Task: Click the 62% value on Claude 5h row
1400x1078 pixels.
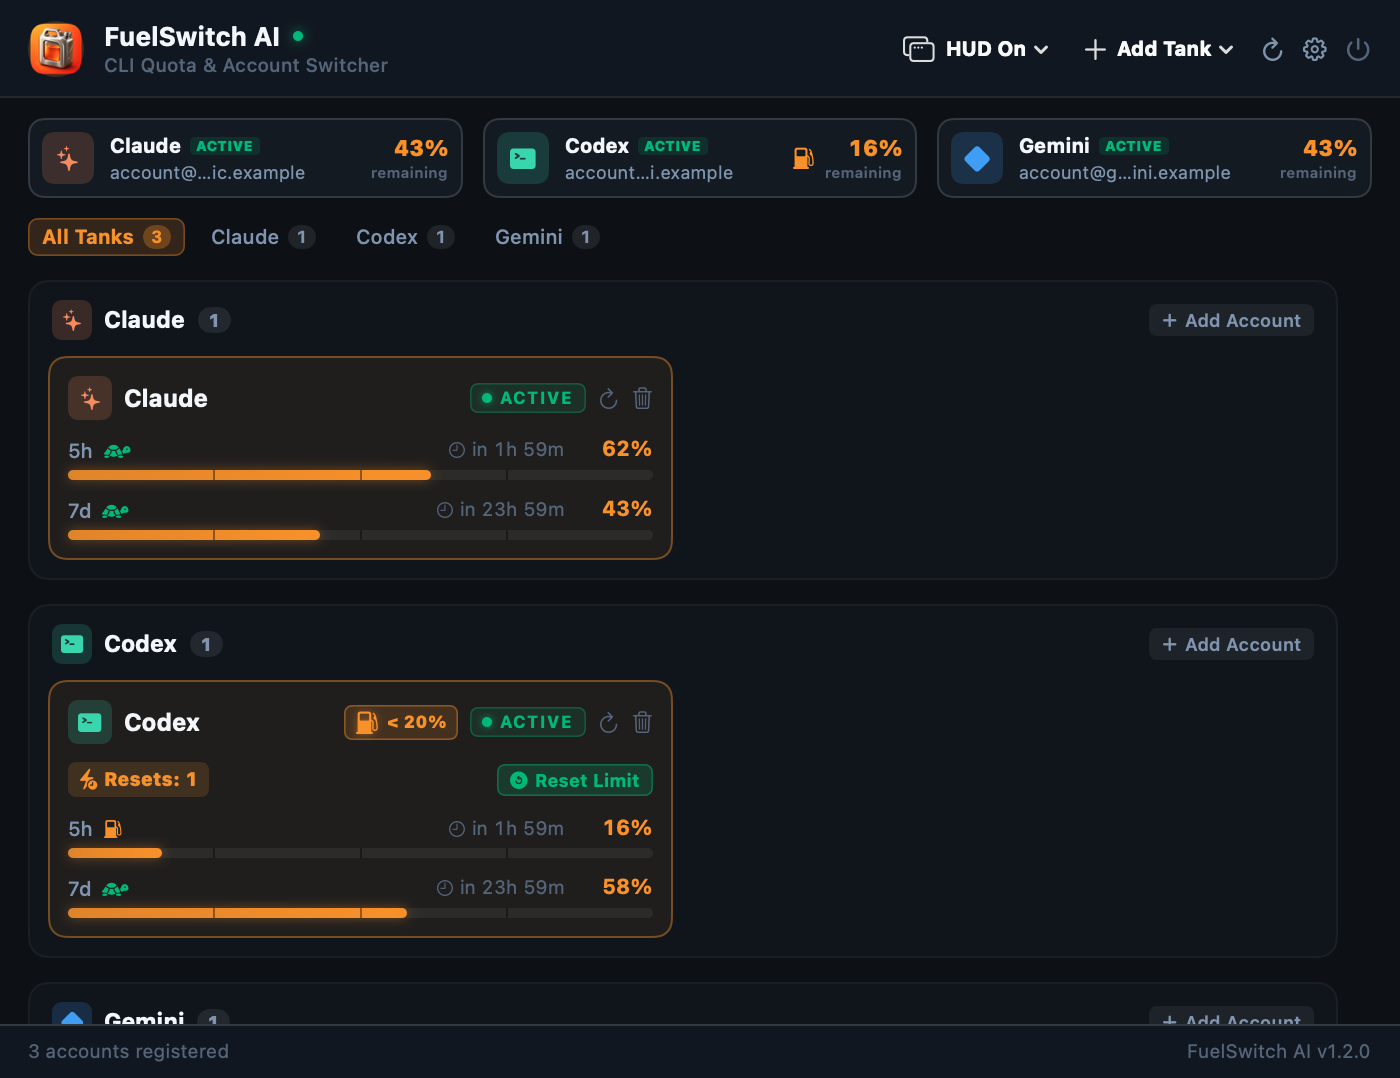Action: tap(627, 449)
